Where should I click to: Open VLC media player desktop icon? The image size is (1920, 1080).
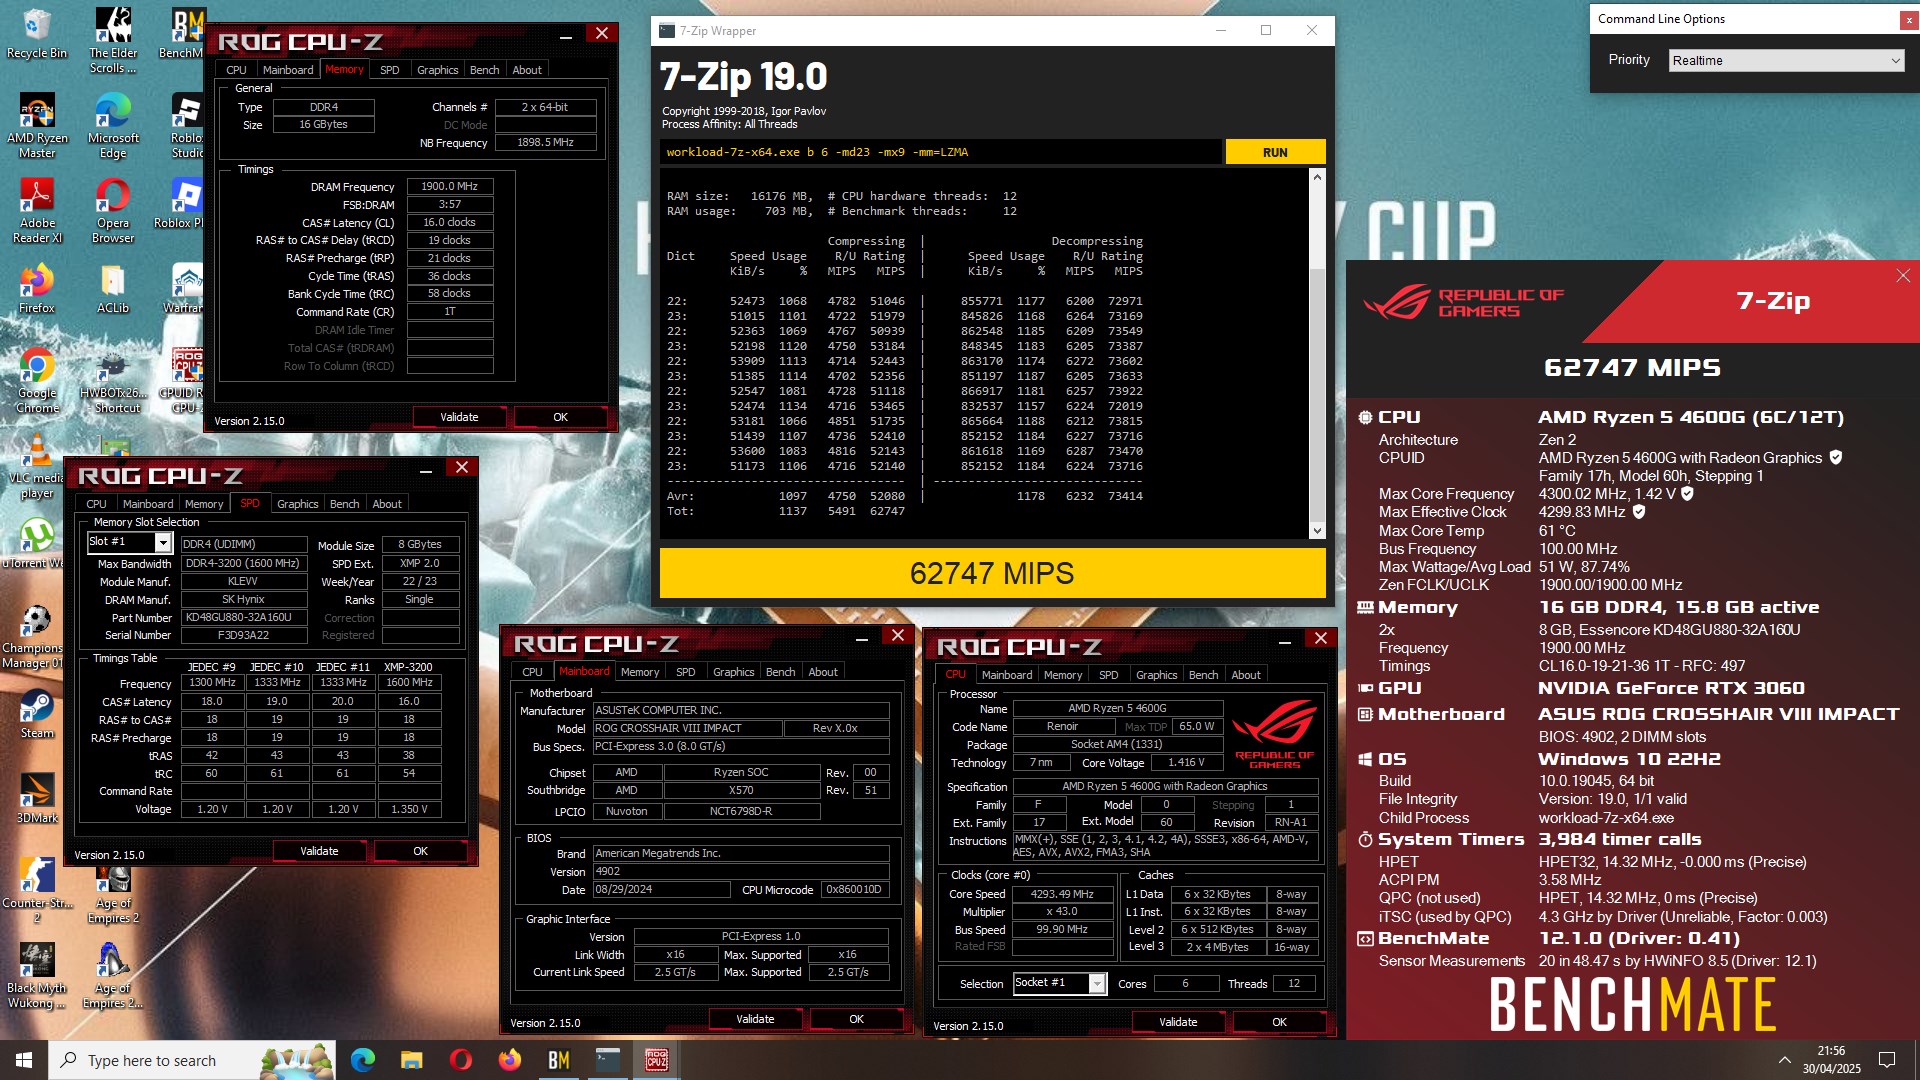[x=37, y=465]
